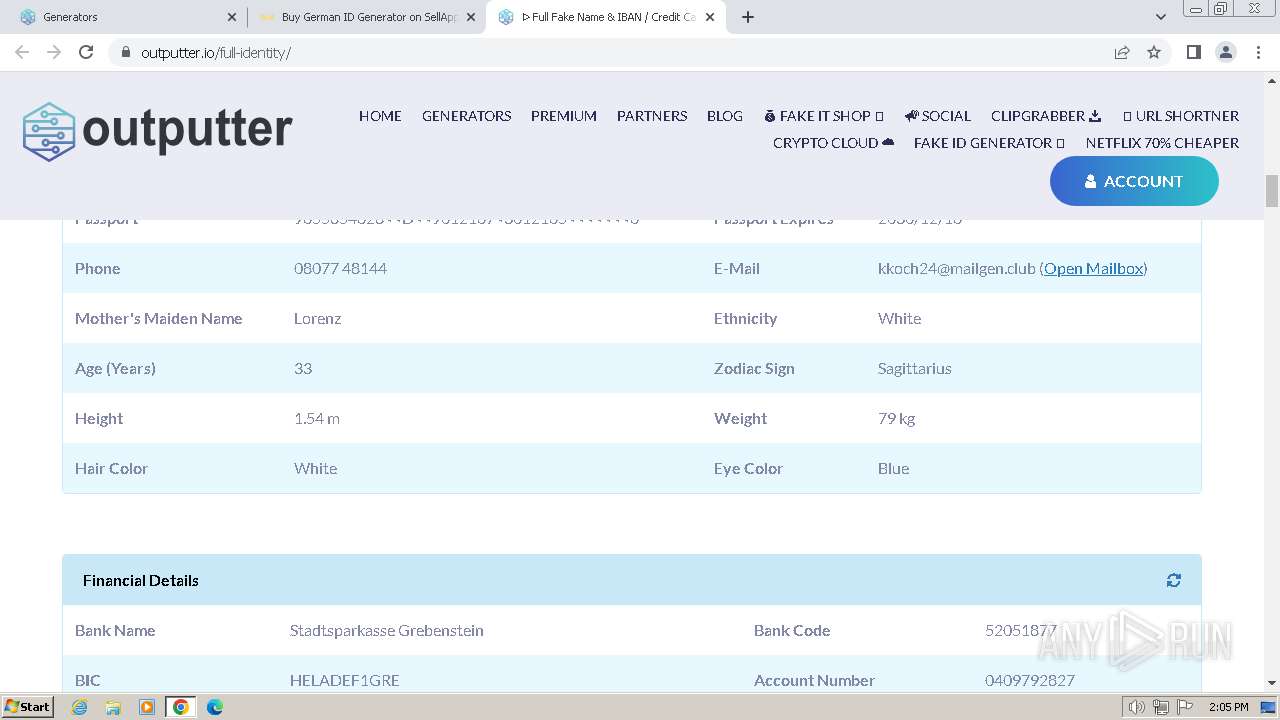Viewport: 1280px width, 720px height.
Task: Go back in browser history
Action: [x=22, y=52]
